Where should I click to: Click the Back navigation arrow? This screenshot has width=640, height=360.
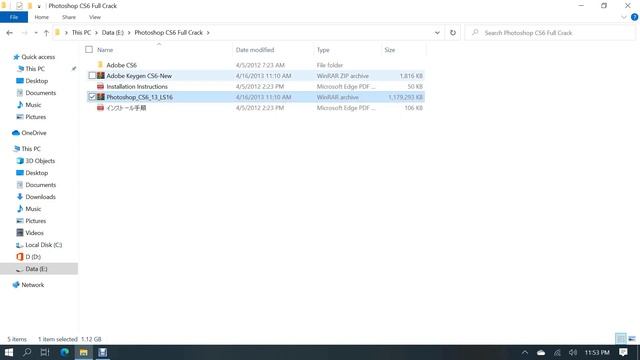click(9, 33)
